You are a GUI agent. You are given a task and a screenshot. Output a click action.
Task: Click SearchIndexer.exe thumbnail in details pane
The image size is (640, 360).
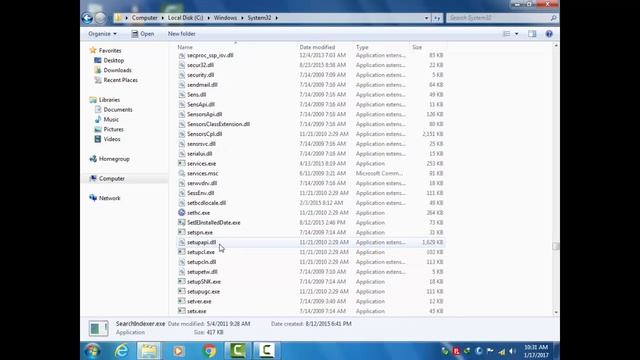(x=99, y=328)
